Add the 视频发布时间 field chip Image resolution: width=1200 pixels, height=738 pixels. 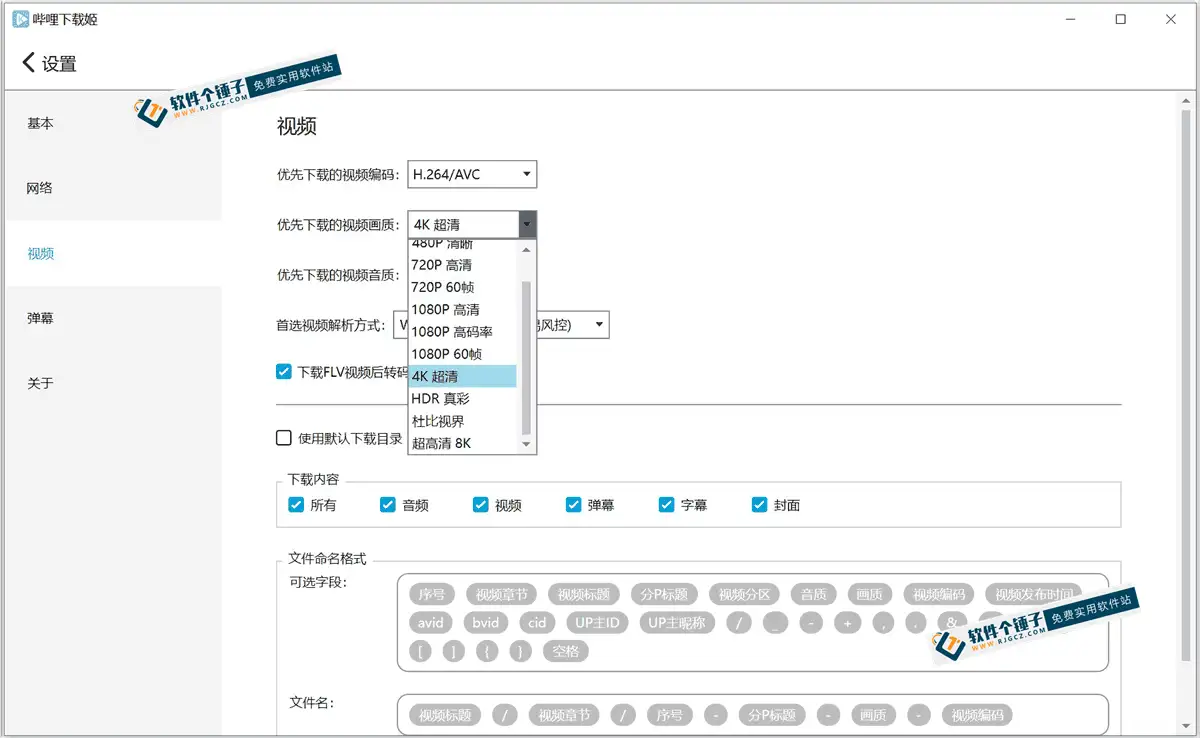[x=1035, y=594]
